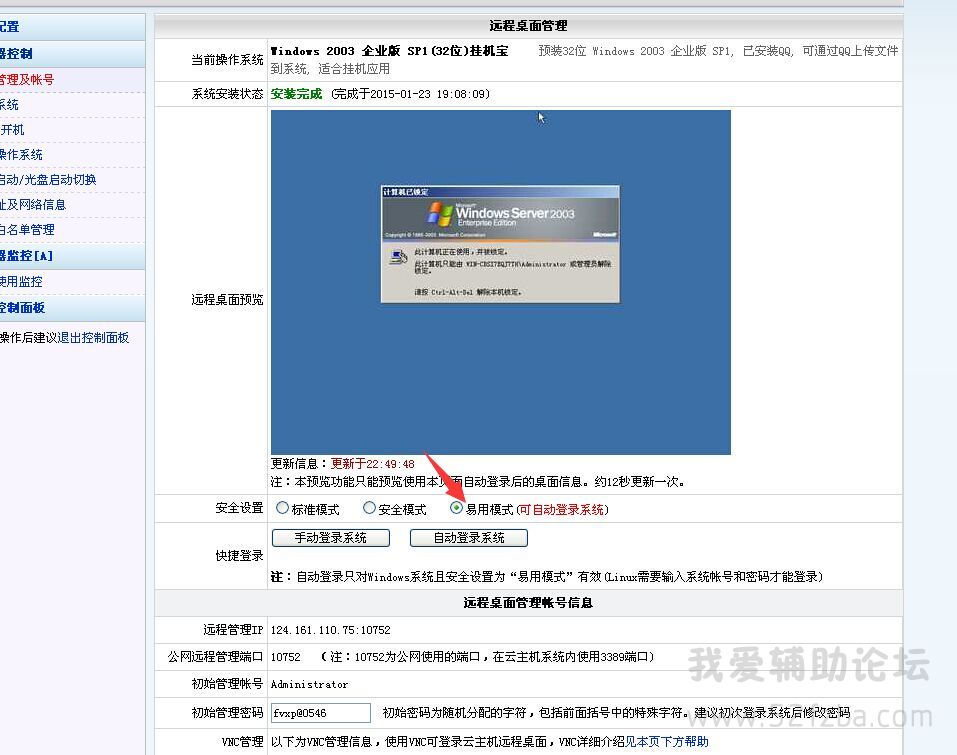957x755 pixels.
Task: Click the 退出控制面板 link in sidebar
Action: (x=93, y=338)
